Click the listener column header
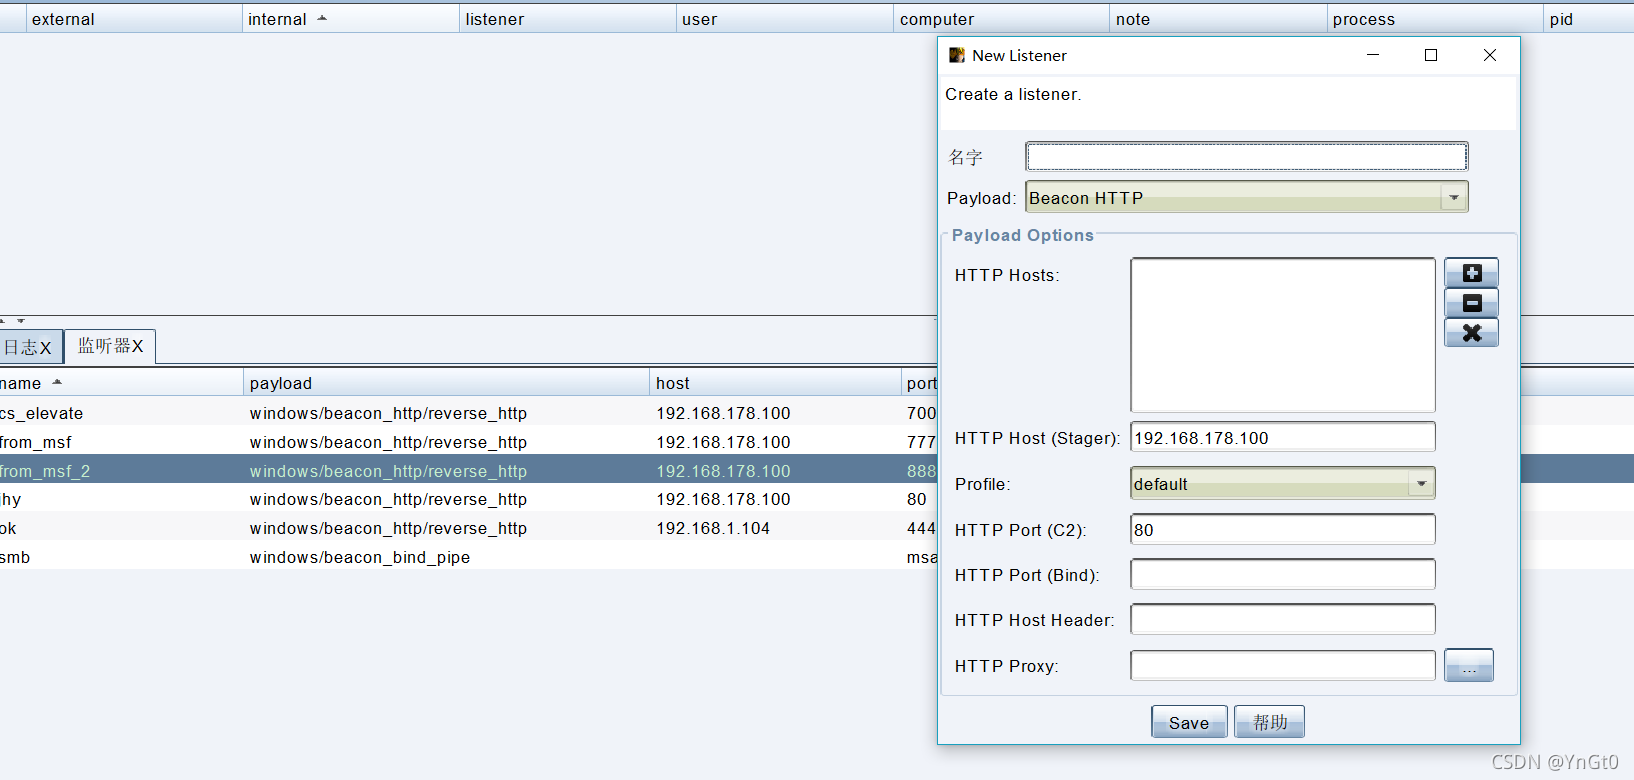The width and height of the screenshot is (1634, 780). point(567,19)
